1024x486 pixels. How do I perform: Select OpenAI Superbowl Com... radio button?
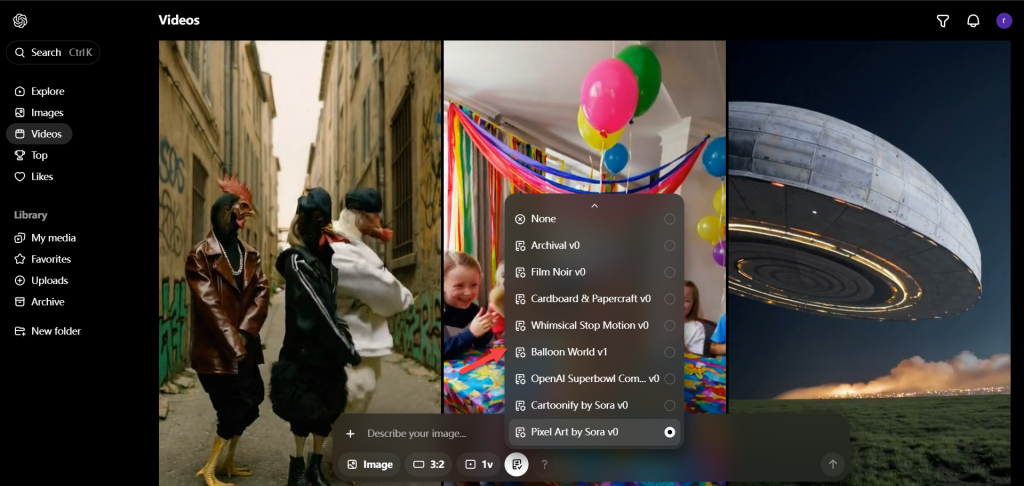[x=669, y=379]
